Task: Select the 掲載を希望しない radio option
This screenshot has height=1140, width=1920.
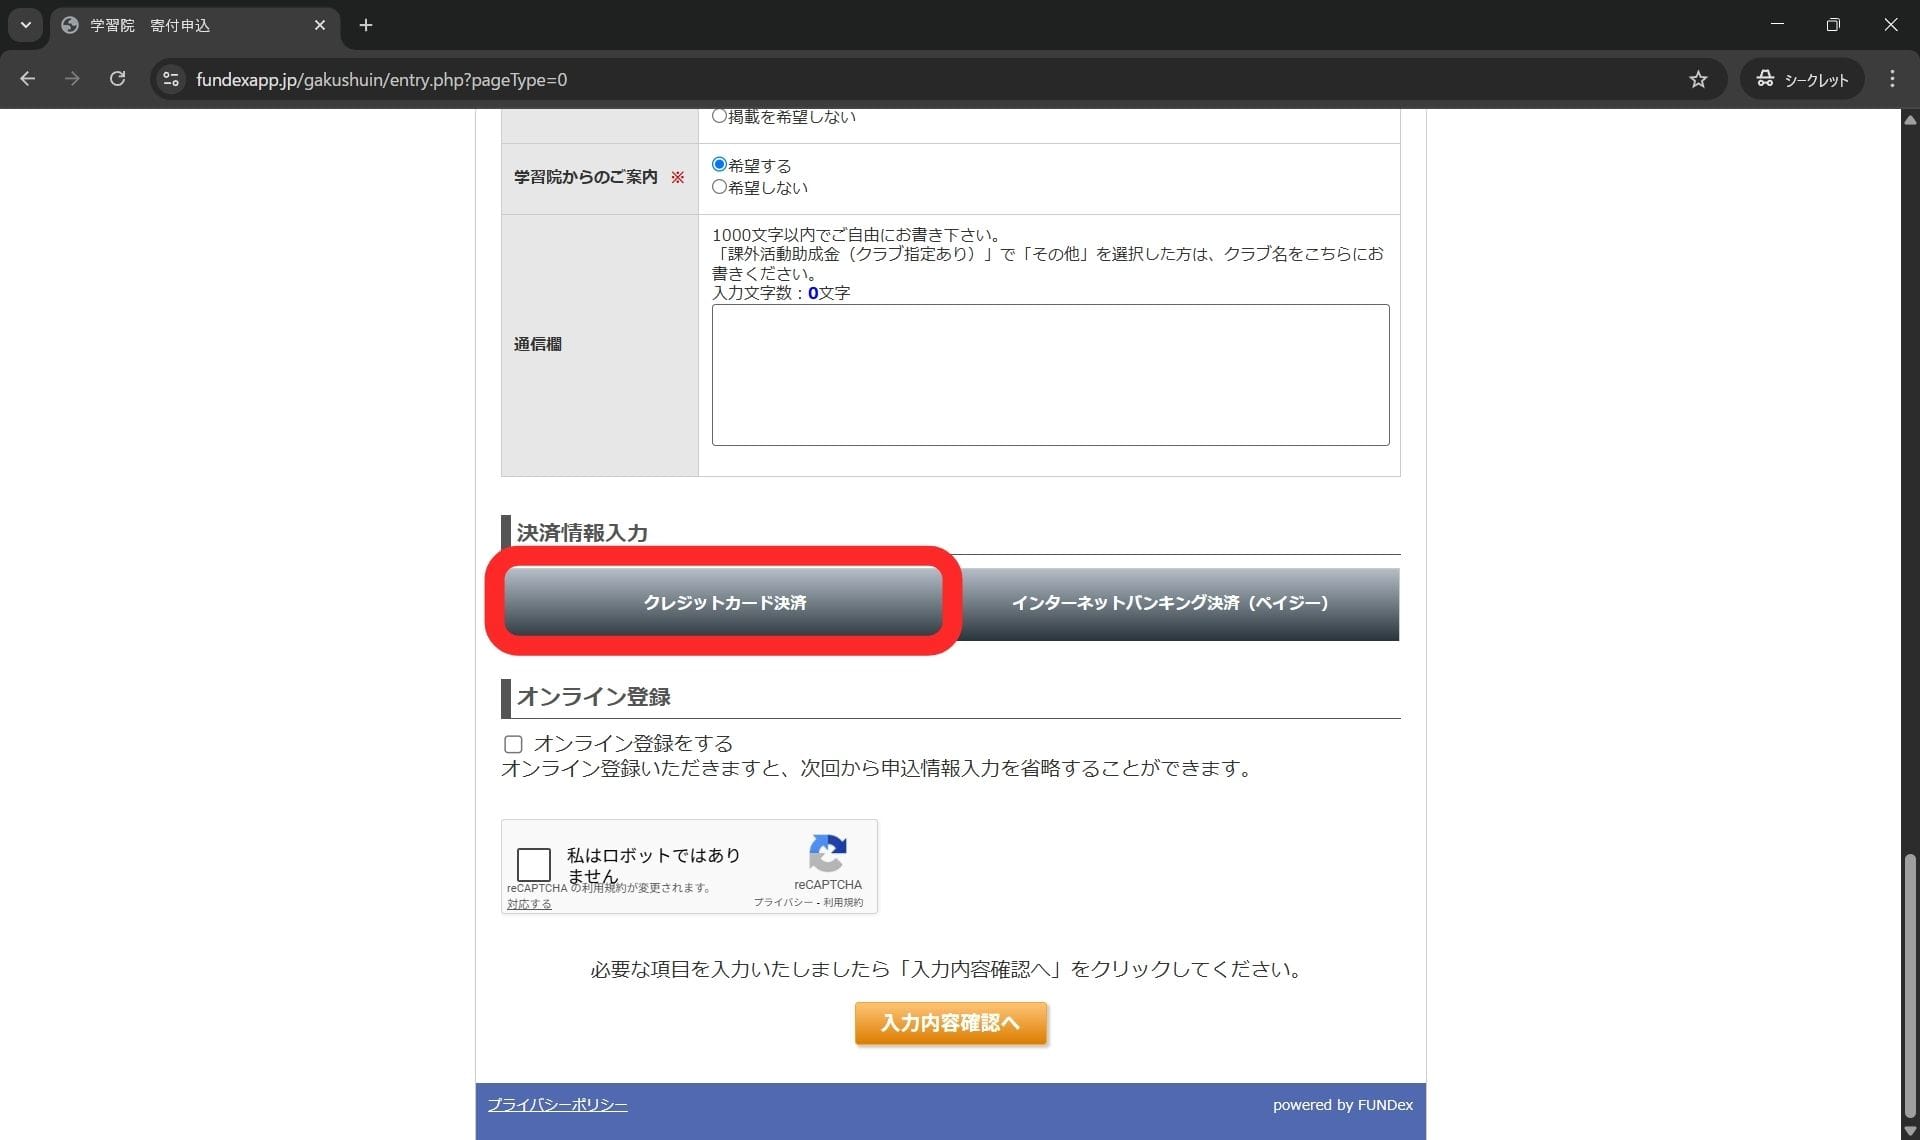Action: tap(719, 116)
